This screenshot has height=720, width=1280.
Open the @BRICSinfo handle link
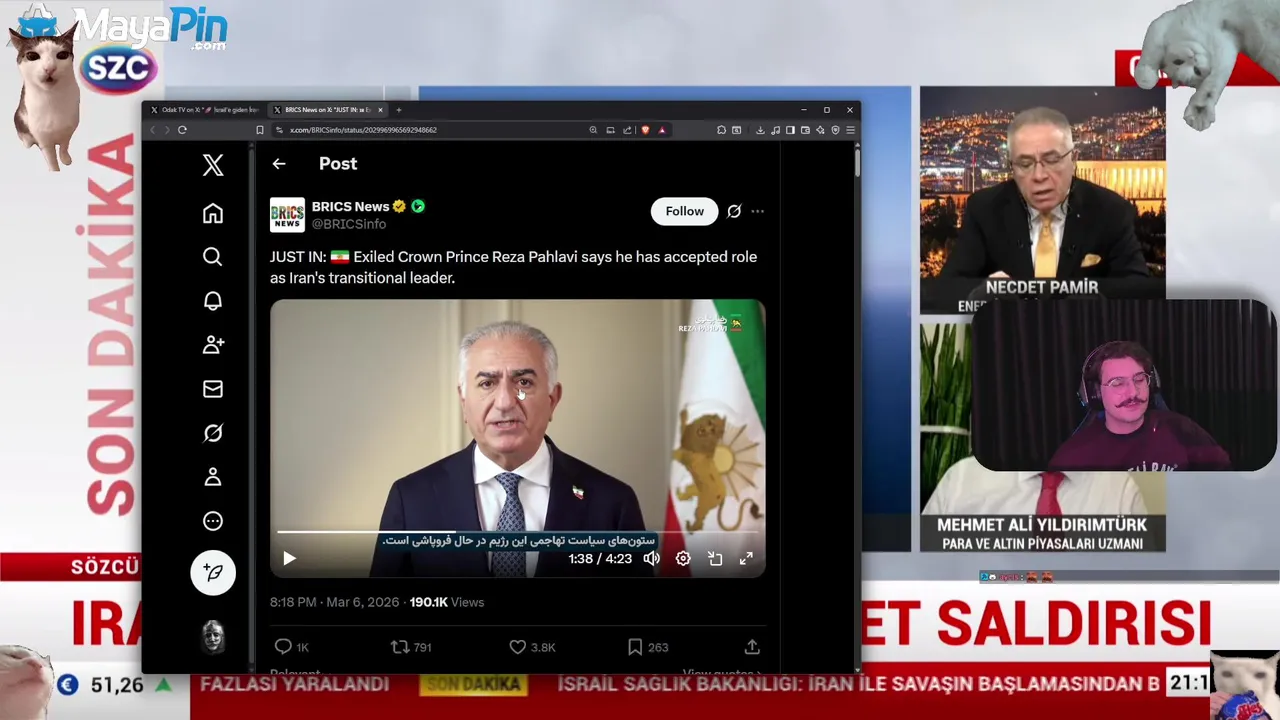(x=349, y=224)
